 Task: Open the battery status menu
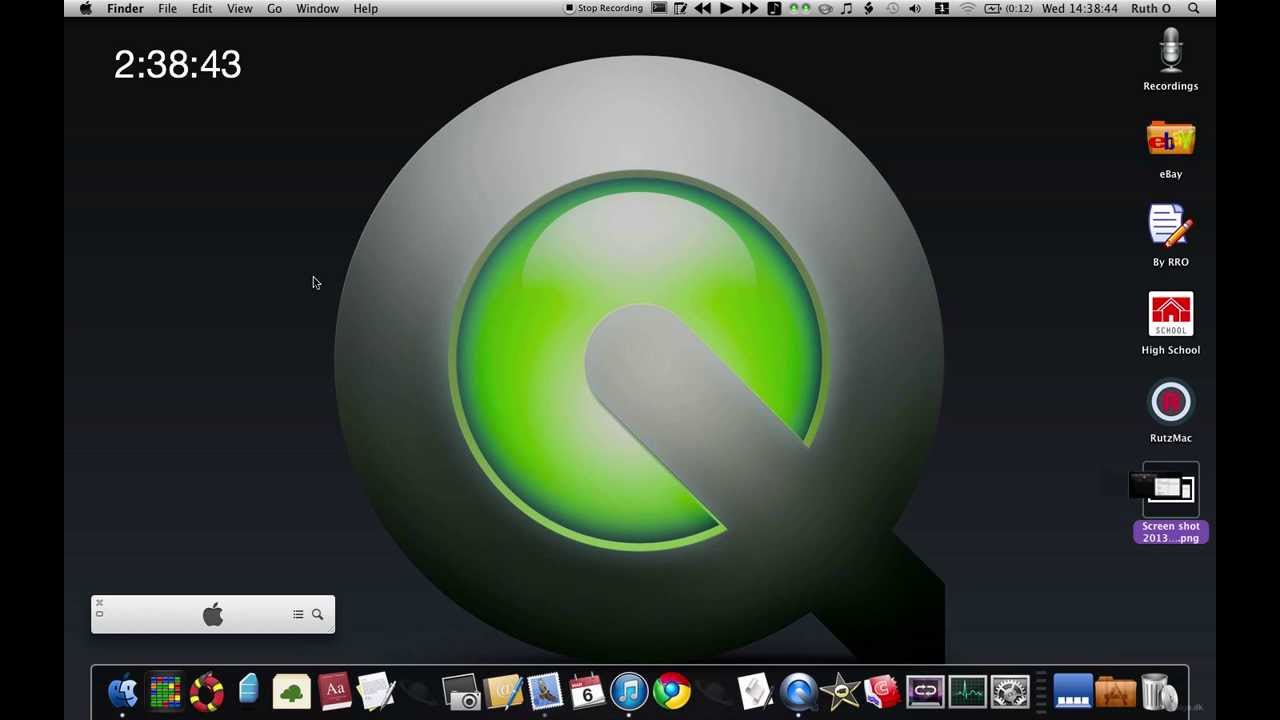click(1007, 8)
